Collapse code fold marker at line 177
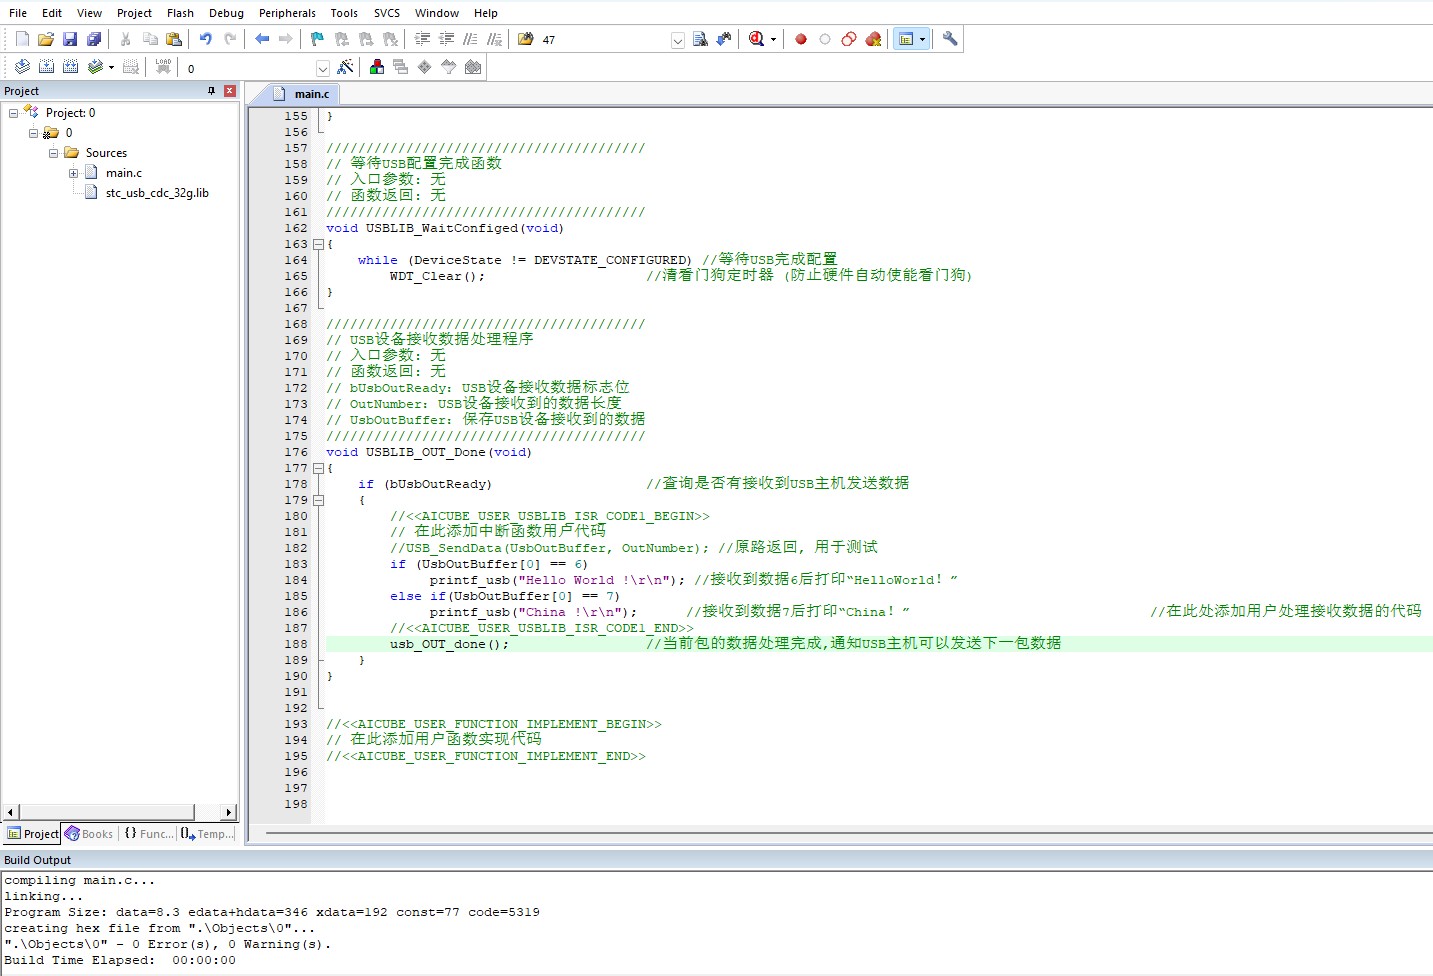Screen dimensions: 1433x976 (318, 468)
